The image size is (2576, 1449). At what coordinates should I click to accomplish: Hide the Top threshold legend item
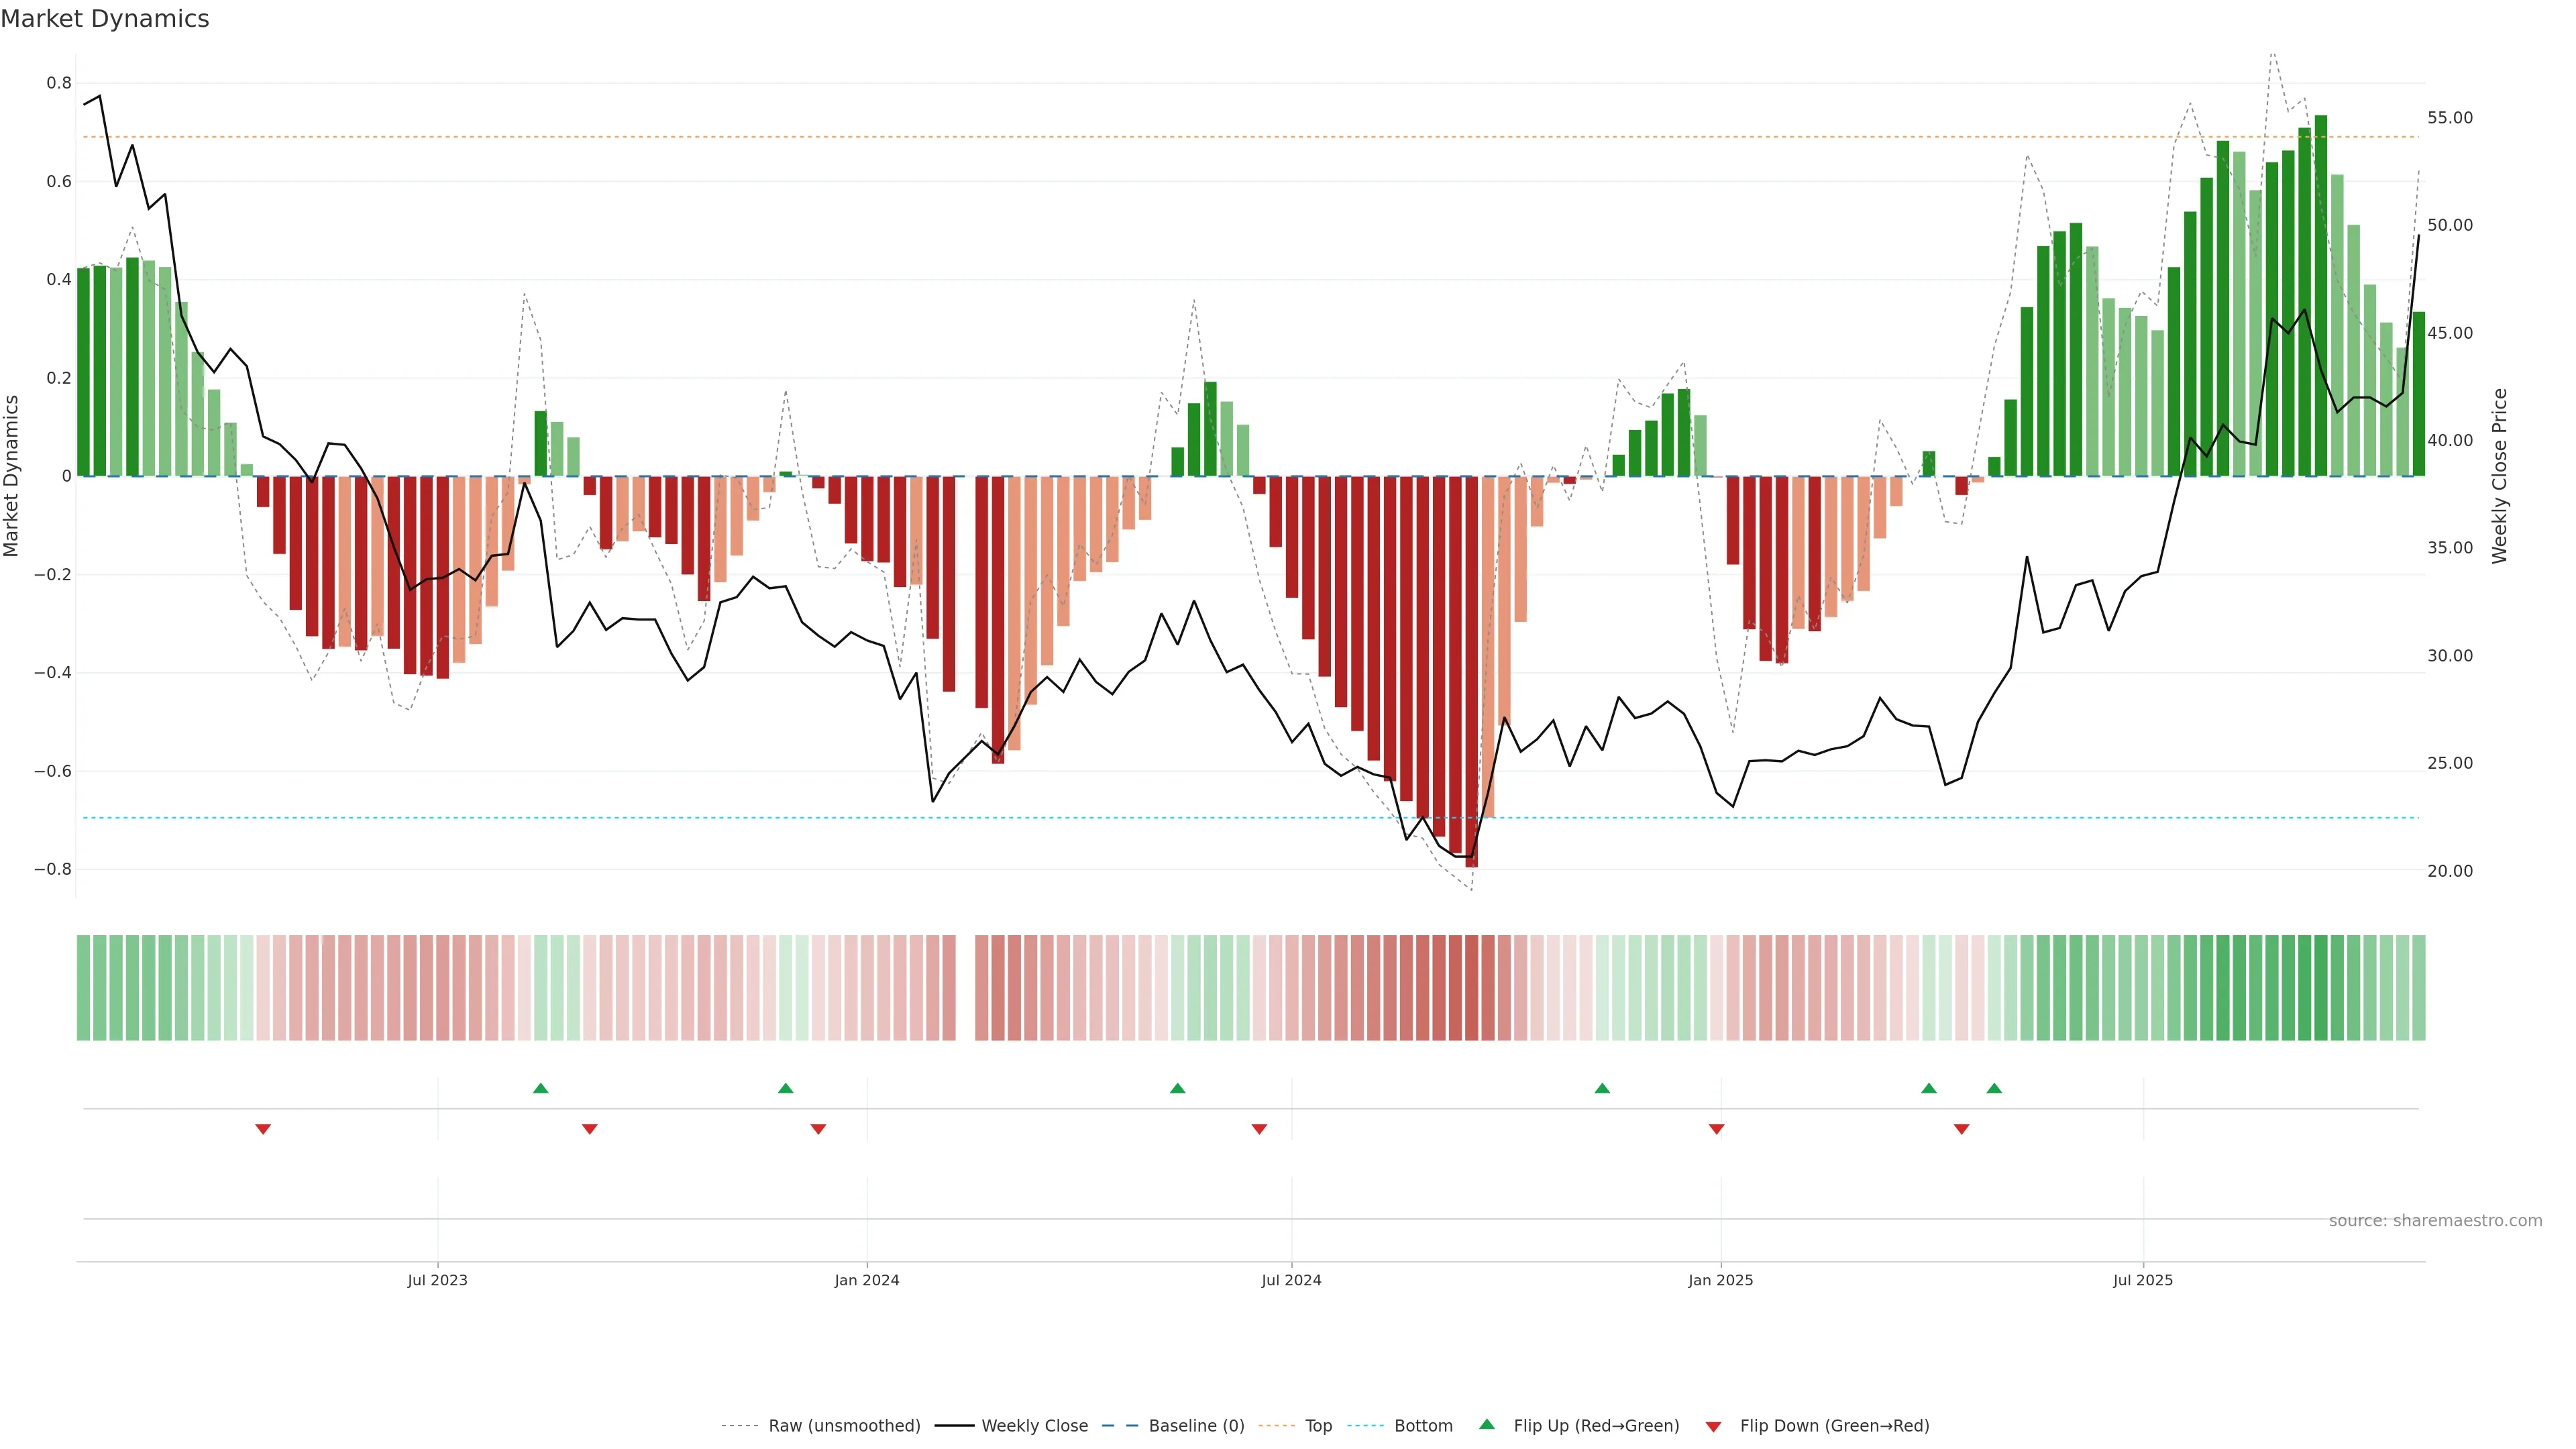tap(1318, 1426)
